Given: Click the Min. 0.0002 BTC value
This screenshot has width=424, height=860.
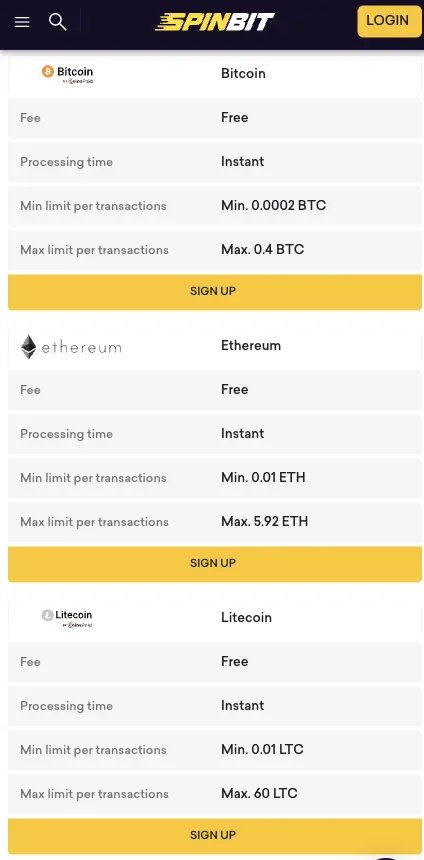Looking at the screenshot, I should (273, 206).
